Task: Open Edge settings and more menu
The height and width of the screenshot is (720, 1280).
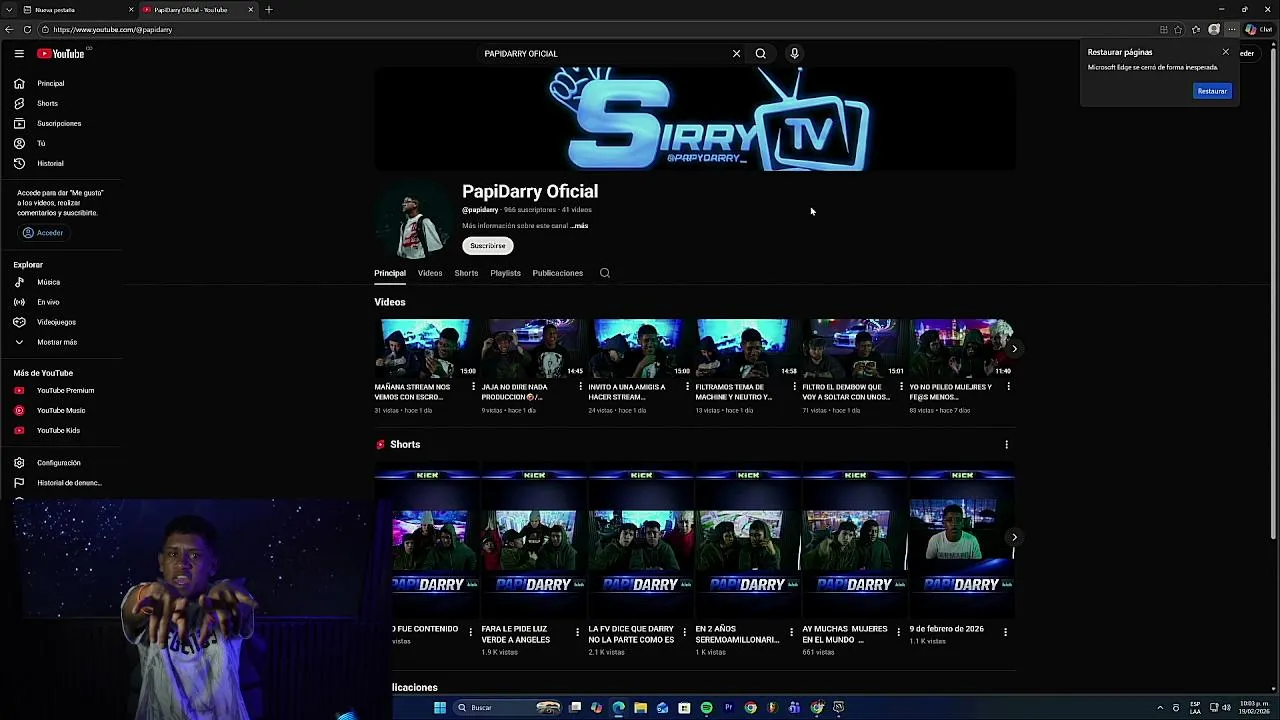Action: (1232, 29)
